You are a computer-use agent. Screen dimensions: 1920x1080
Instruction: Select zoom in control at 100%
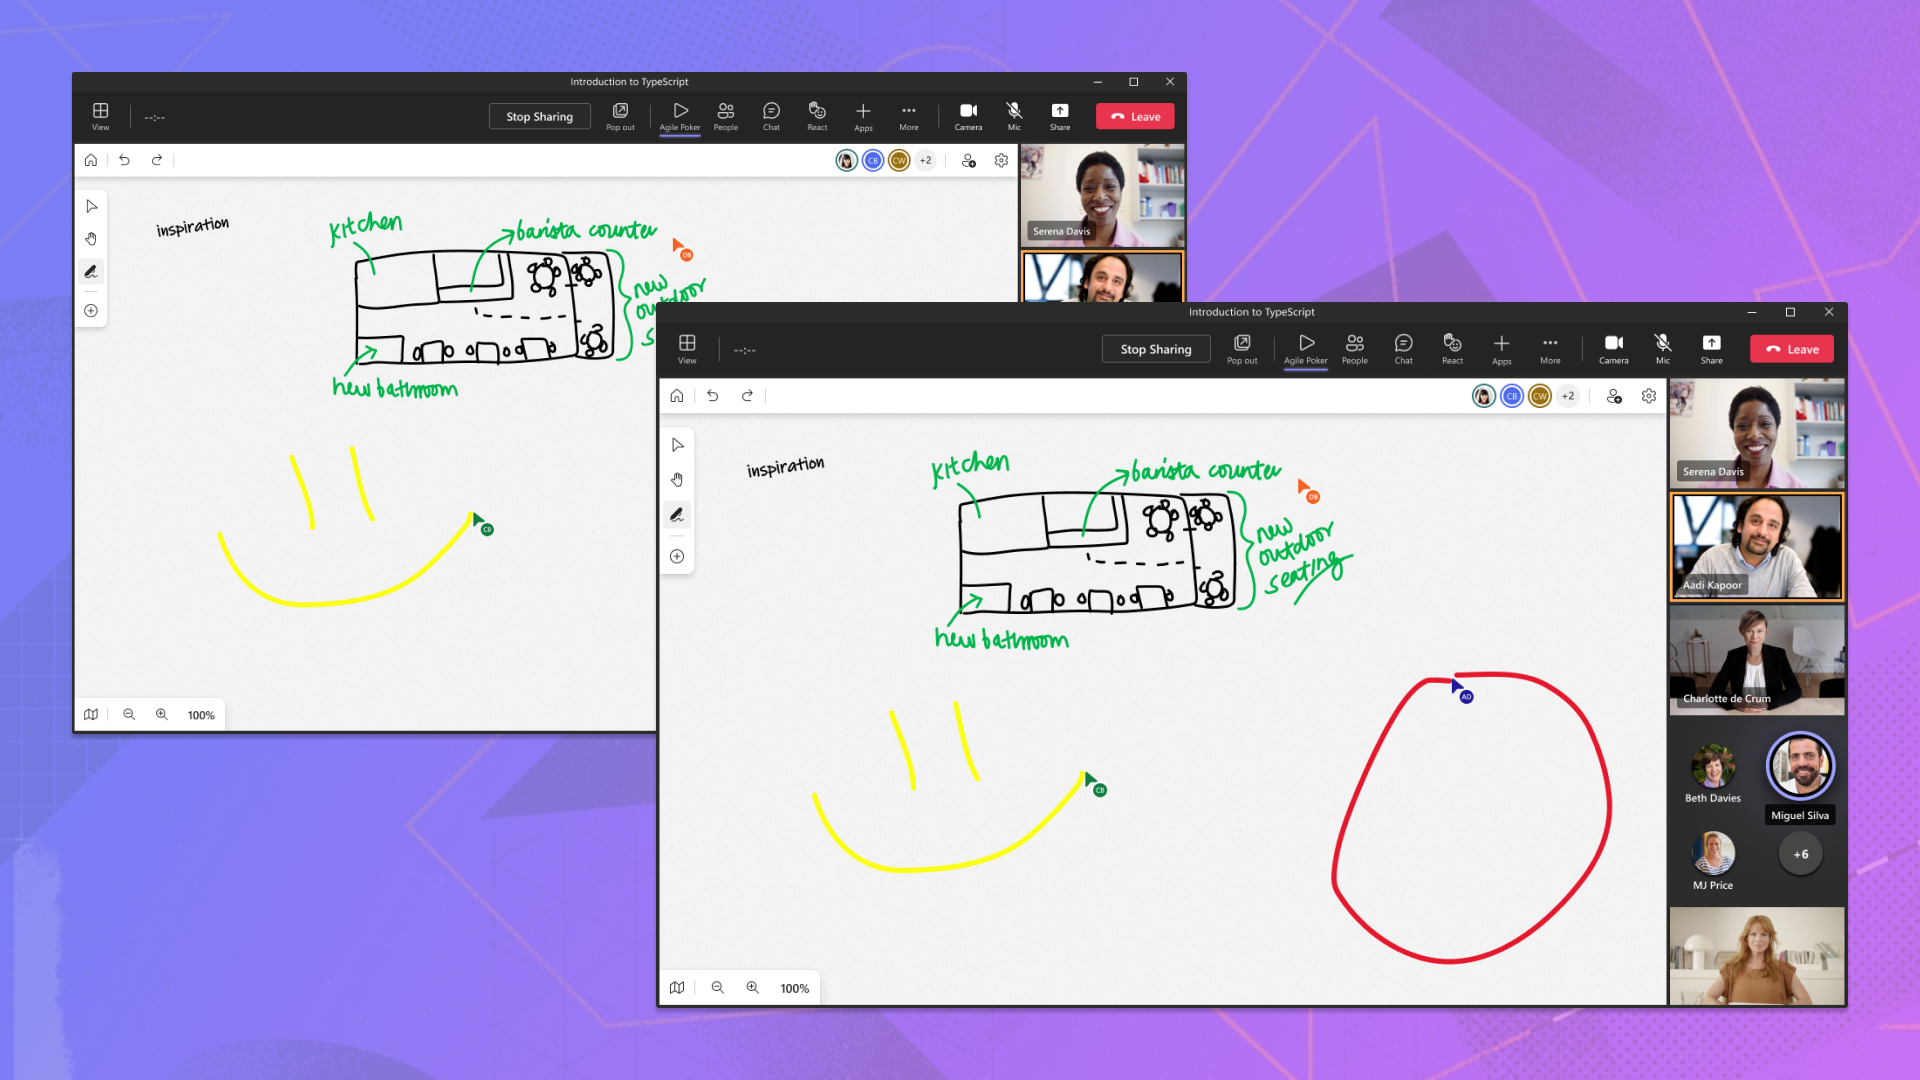tap(752, 986)
